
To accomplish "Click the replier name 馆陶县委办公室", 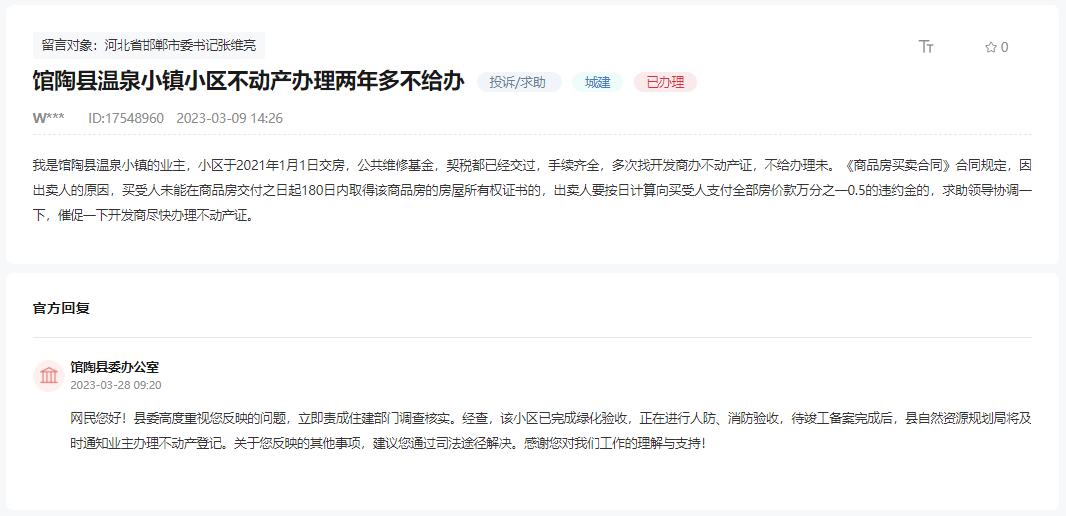I will (114, 368).
